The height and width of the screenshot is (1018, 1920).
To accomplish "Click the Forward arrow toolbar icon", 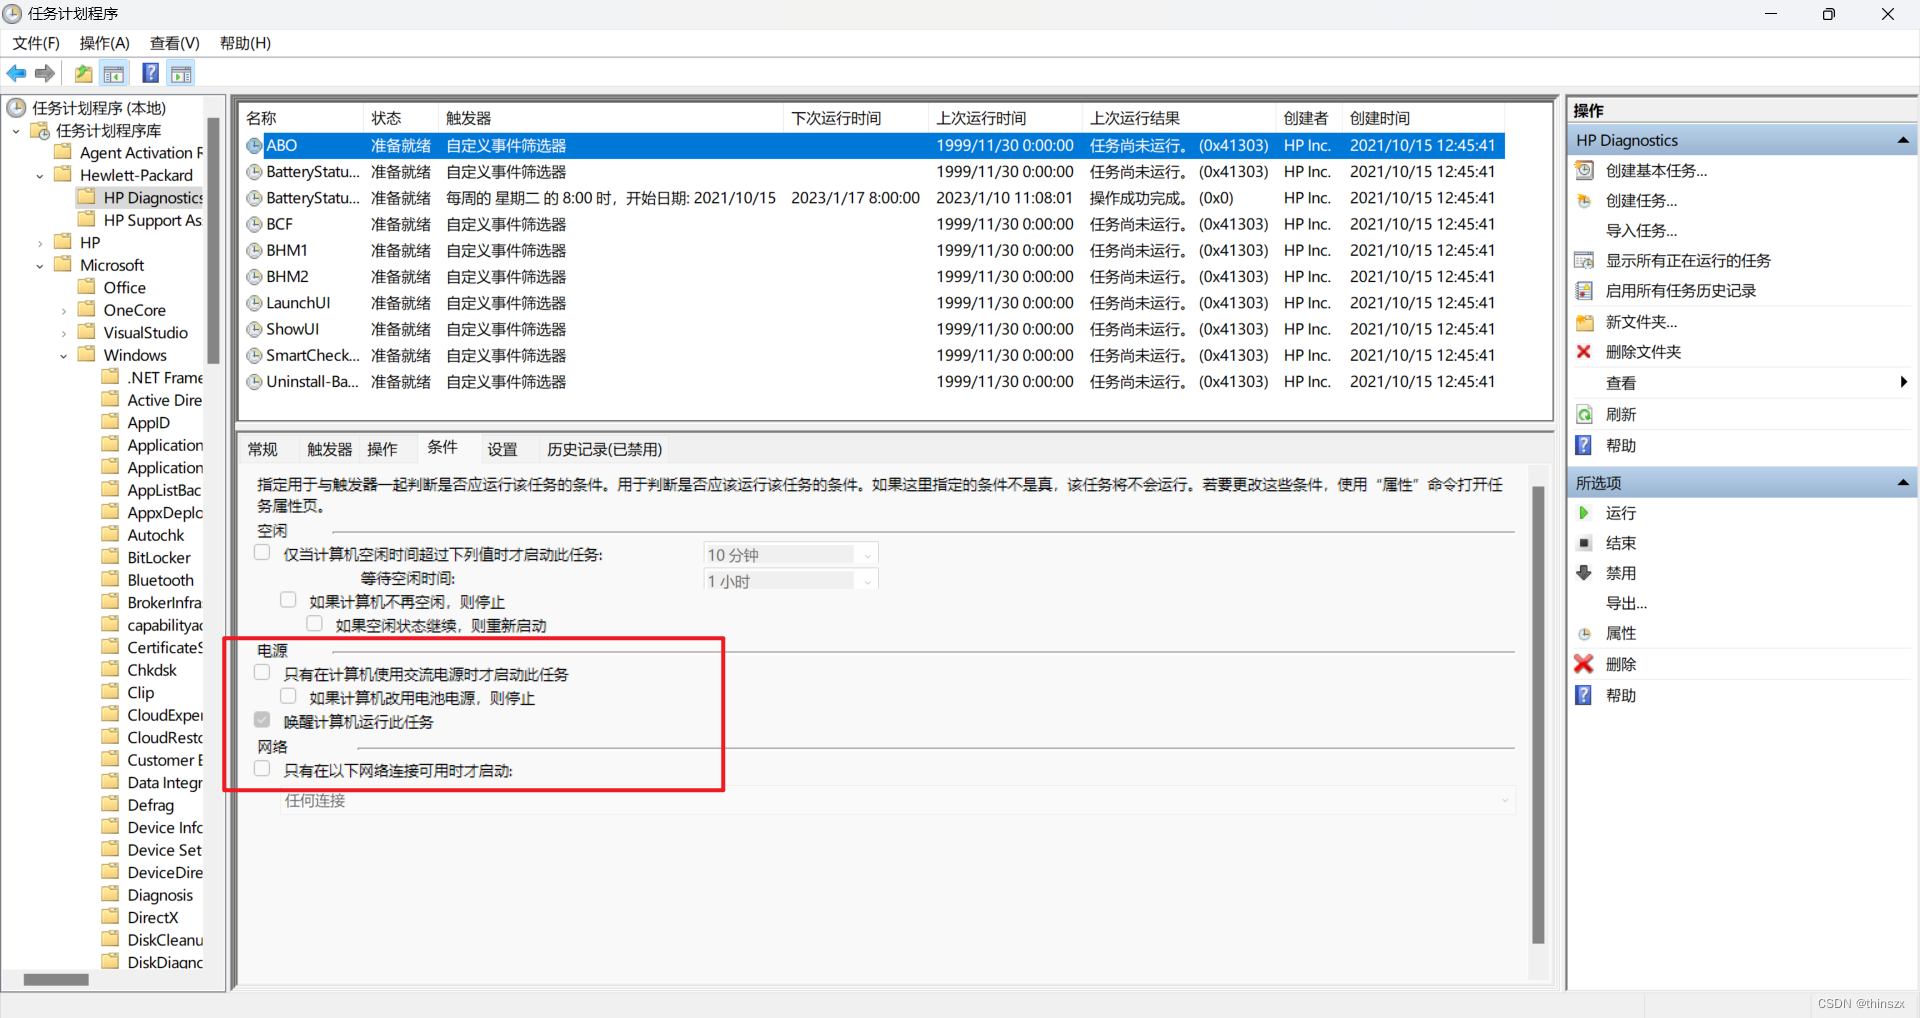I will (45, 73).
